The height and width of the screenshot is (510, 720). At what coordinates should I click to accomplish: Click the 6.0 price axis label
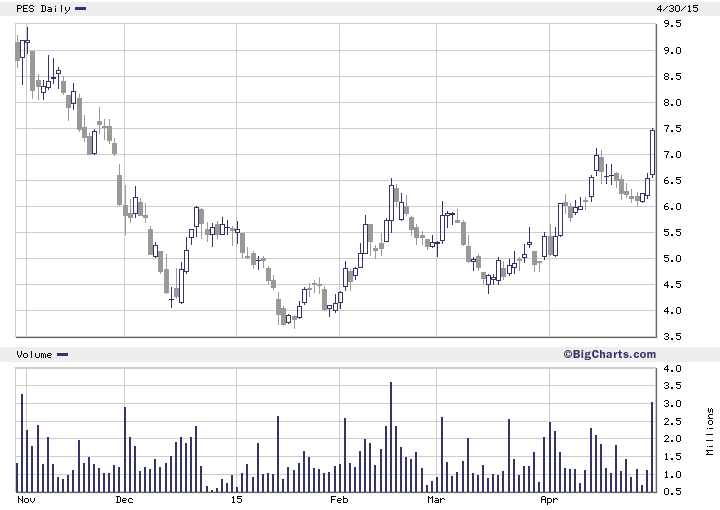672,207
